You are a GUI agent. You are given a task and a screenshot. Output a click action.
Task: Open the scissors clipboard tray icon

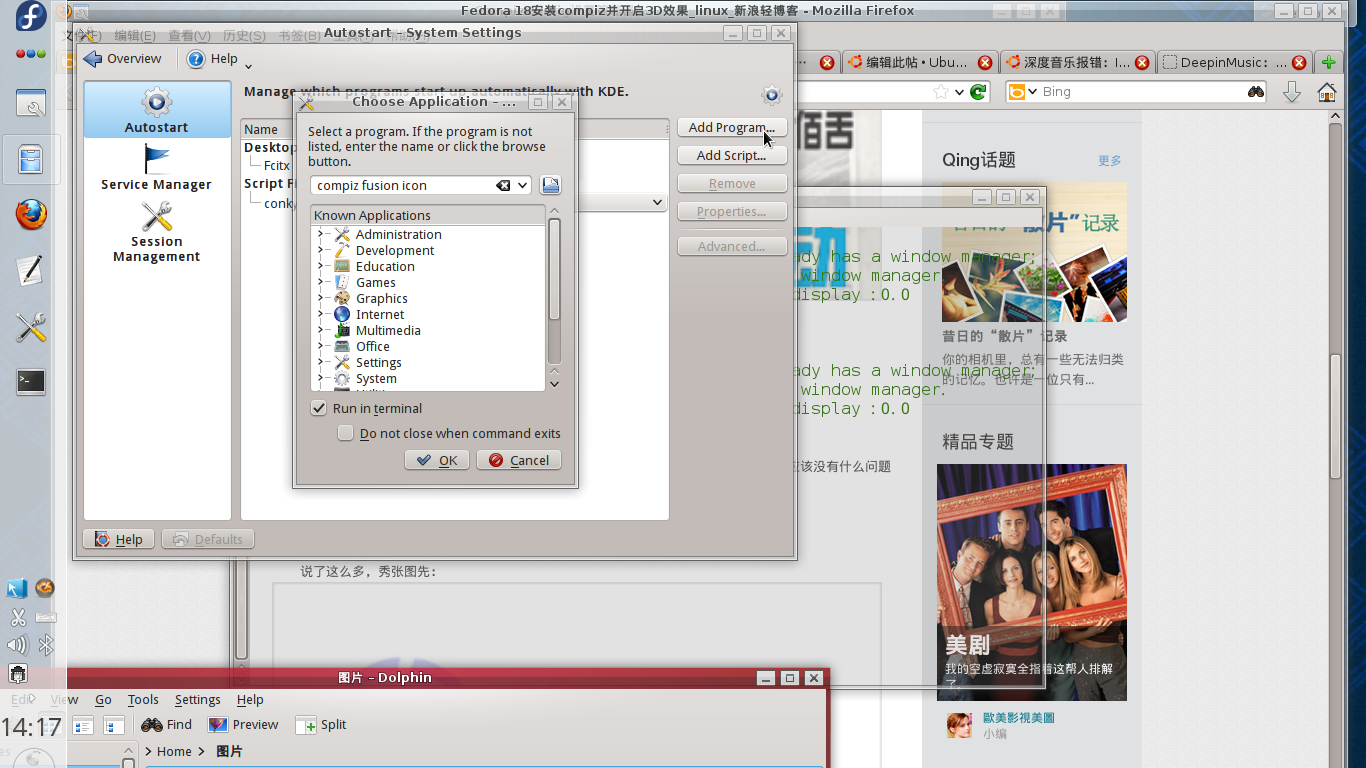[17, 617]
